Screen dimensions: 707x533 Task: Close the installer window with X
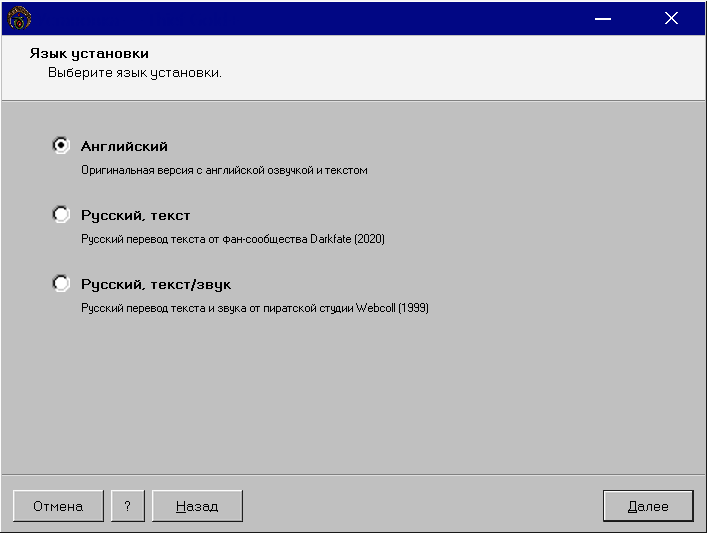click(x=671, y=18)
